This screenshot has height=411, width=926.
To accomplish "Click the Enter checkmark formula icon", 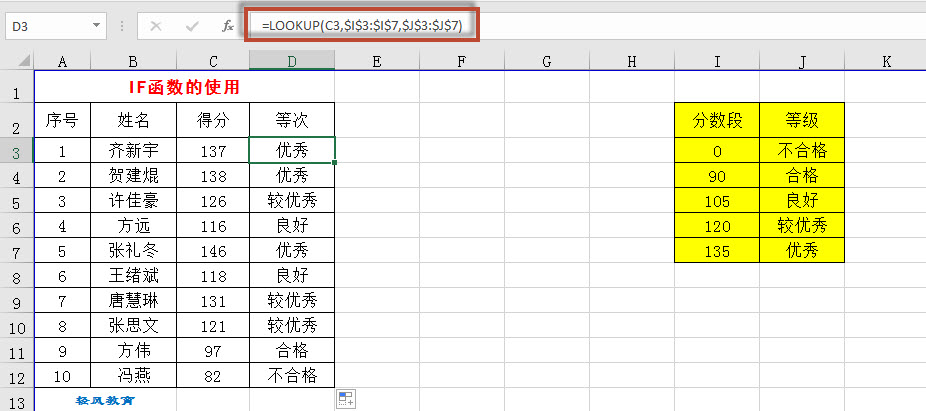I will pyautogui.click(x=192, y=26).
